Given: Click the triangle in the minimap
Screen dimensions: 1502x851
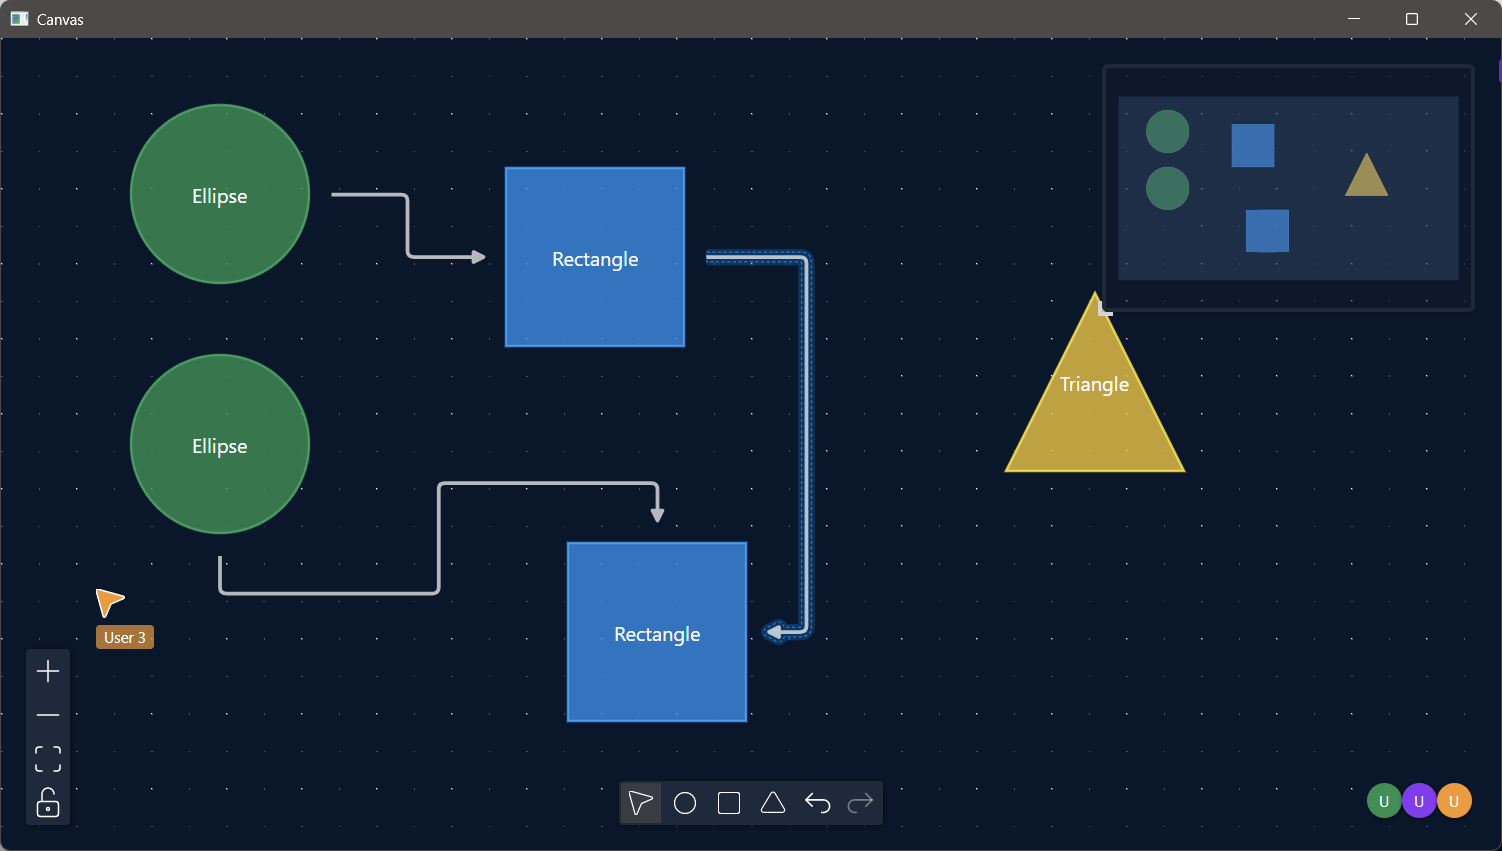Looking at the screenshot, I should [x=1366, y=176].
